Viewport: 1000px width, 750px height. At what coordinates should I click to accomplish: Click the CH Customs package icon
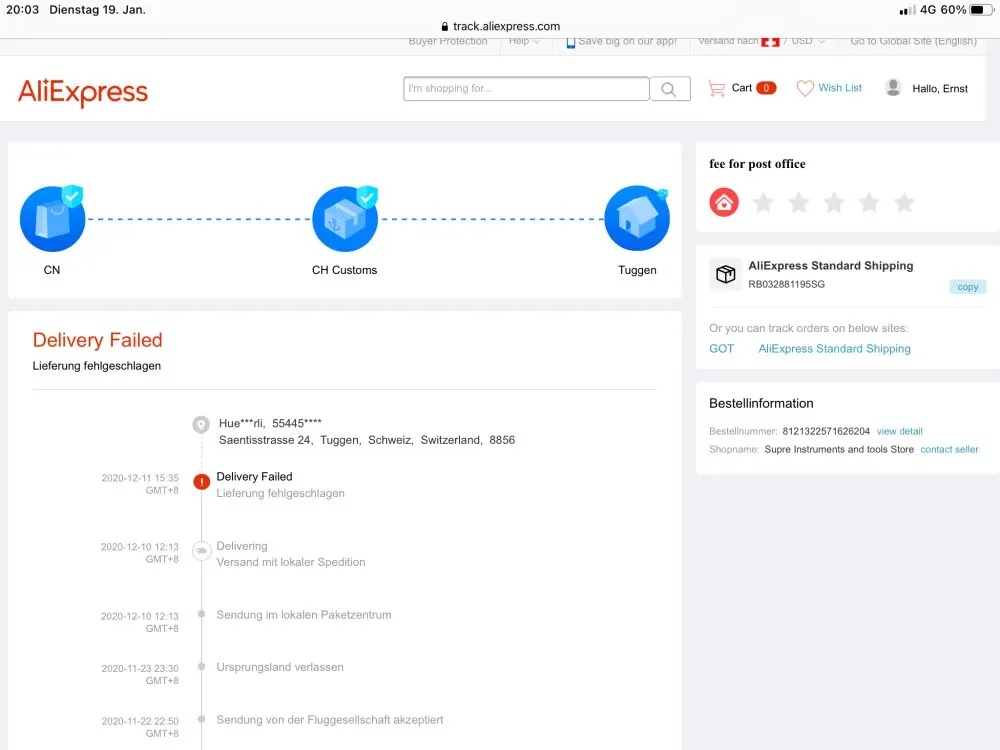(345, 219)
